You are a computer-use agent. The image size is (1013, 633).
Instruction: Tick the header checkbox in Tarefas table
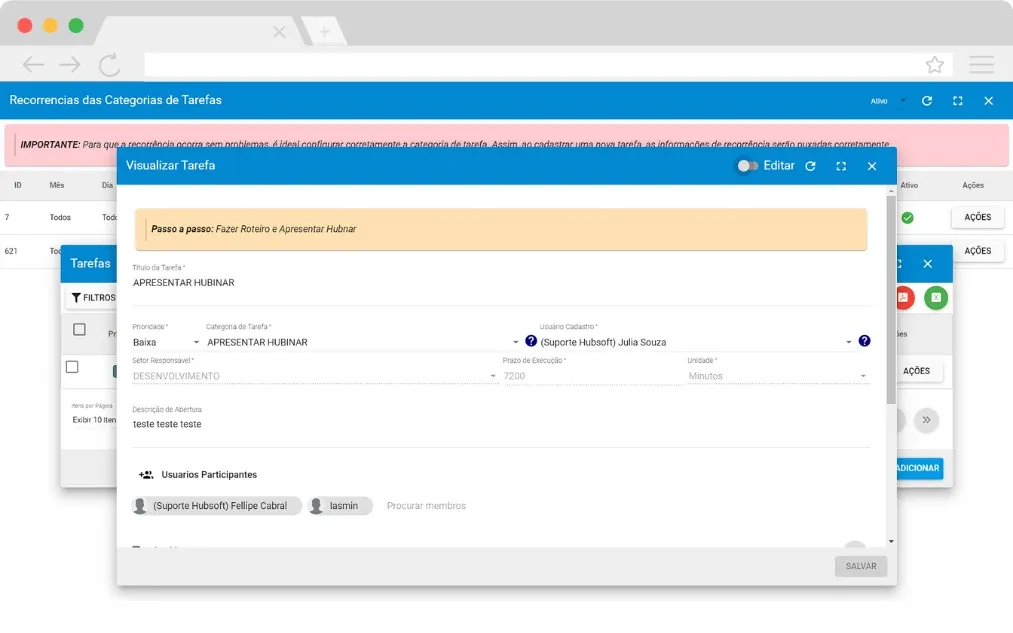click(x=79, y=329)
